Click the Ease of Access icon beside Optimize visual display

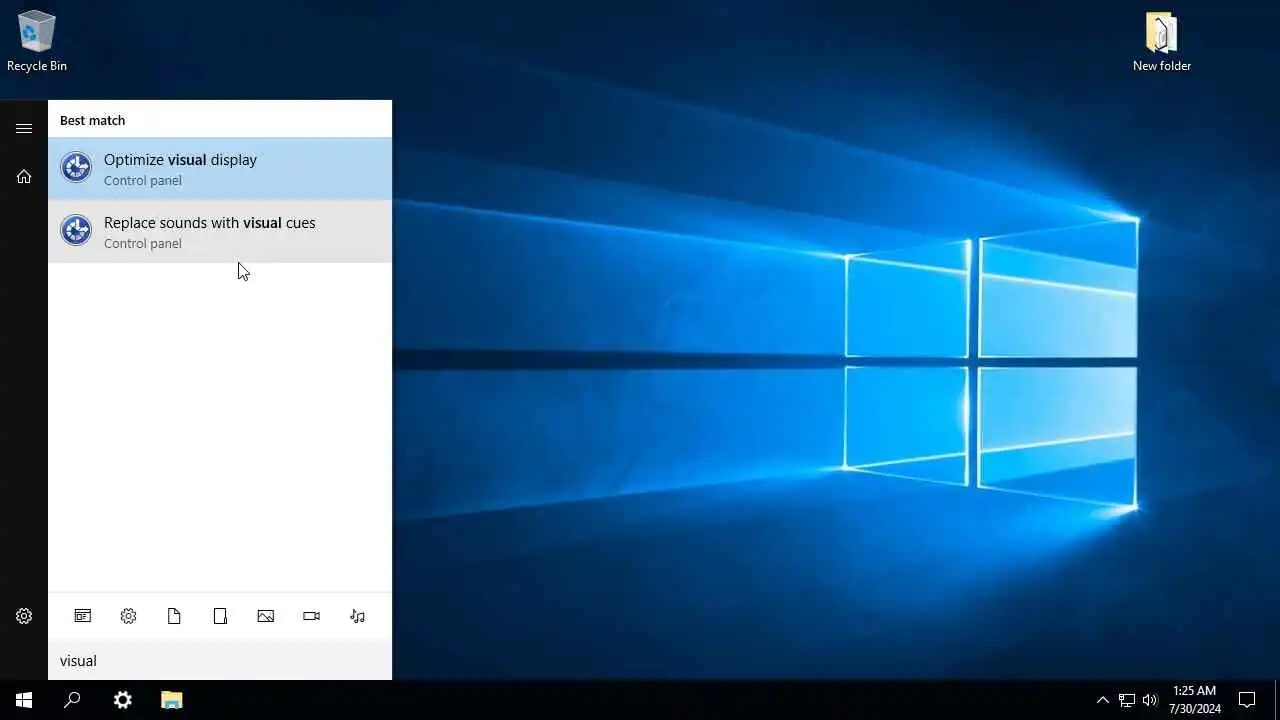coord(76,168)
